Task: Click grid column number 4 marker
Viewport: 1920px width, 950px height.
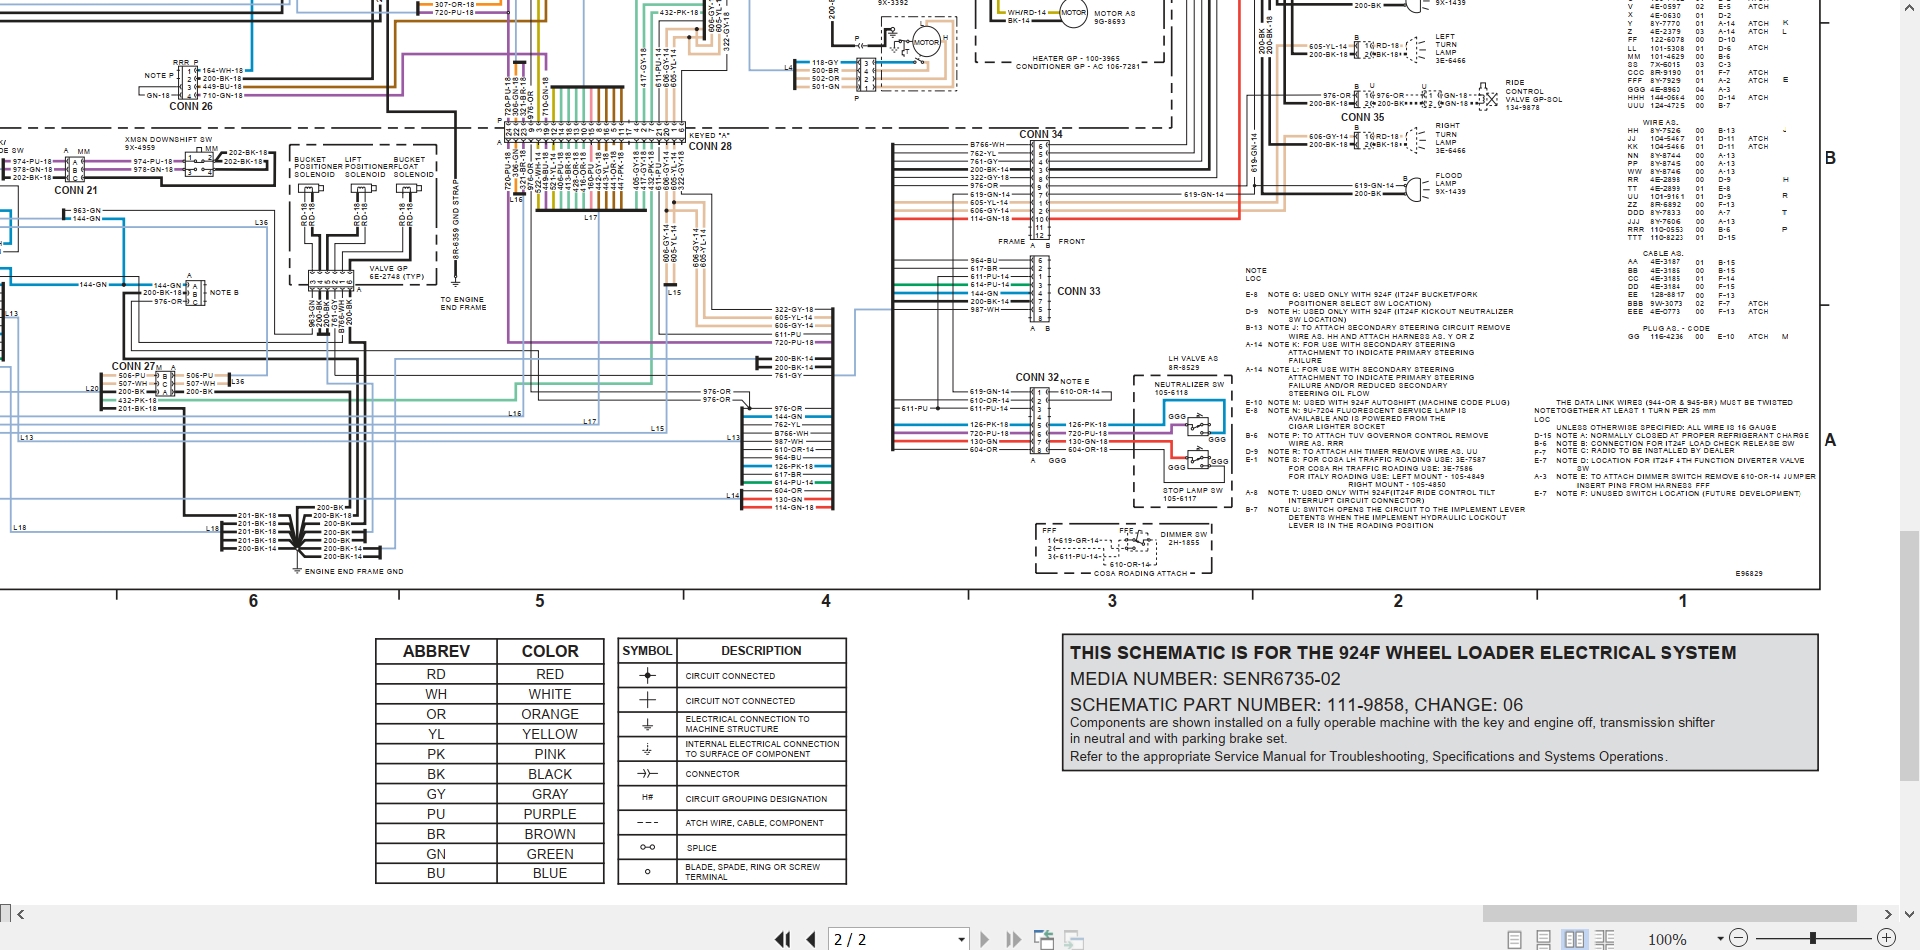Action: click(x=826, y=601)
